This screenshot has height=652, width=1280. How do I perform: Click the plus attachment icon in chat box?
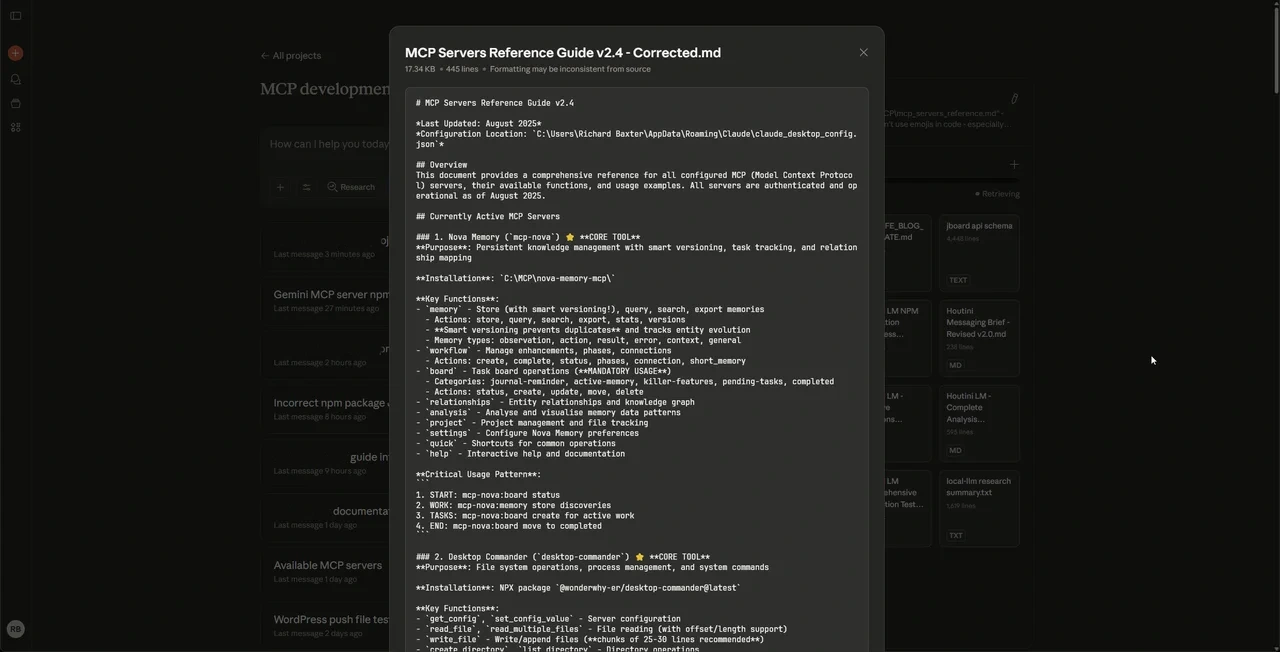pos(281,187)
